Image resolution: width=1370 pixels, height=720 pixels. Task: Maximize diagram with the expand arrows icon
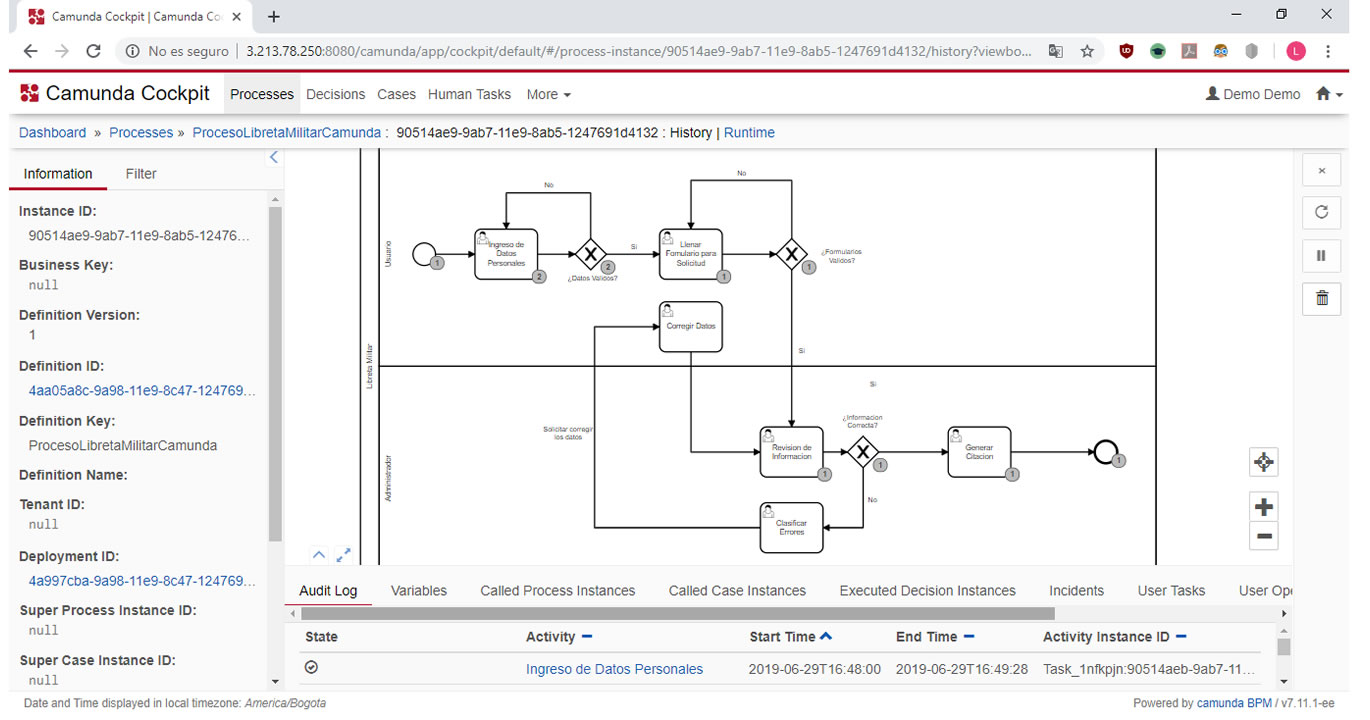coord(343,554)
